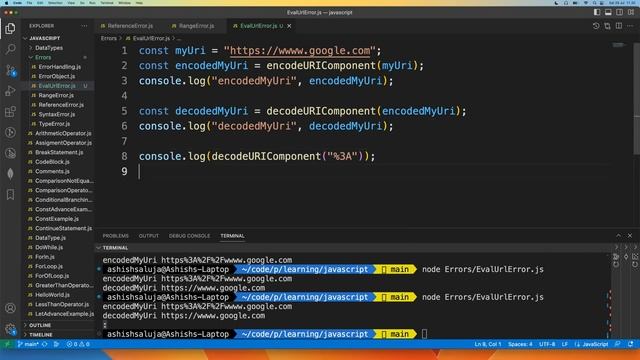Open SyntaxError.js in the explorer
Viewport: 640px width, 360px height.
57,114
